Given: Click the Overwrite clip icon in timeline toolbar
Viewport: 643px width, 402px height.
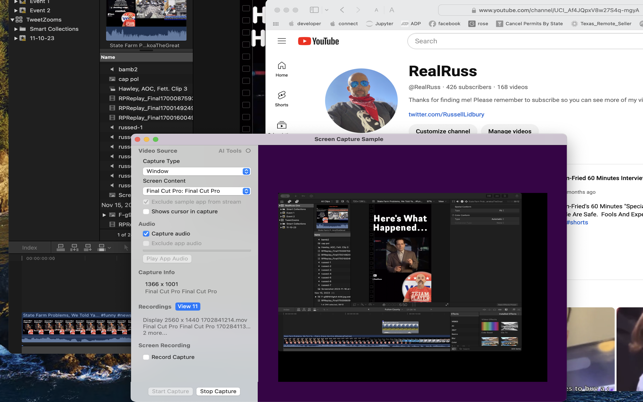Looking at the screenshot, I should 101,247.
